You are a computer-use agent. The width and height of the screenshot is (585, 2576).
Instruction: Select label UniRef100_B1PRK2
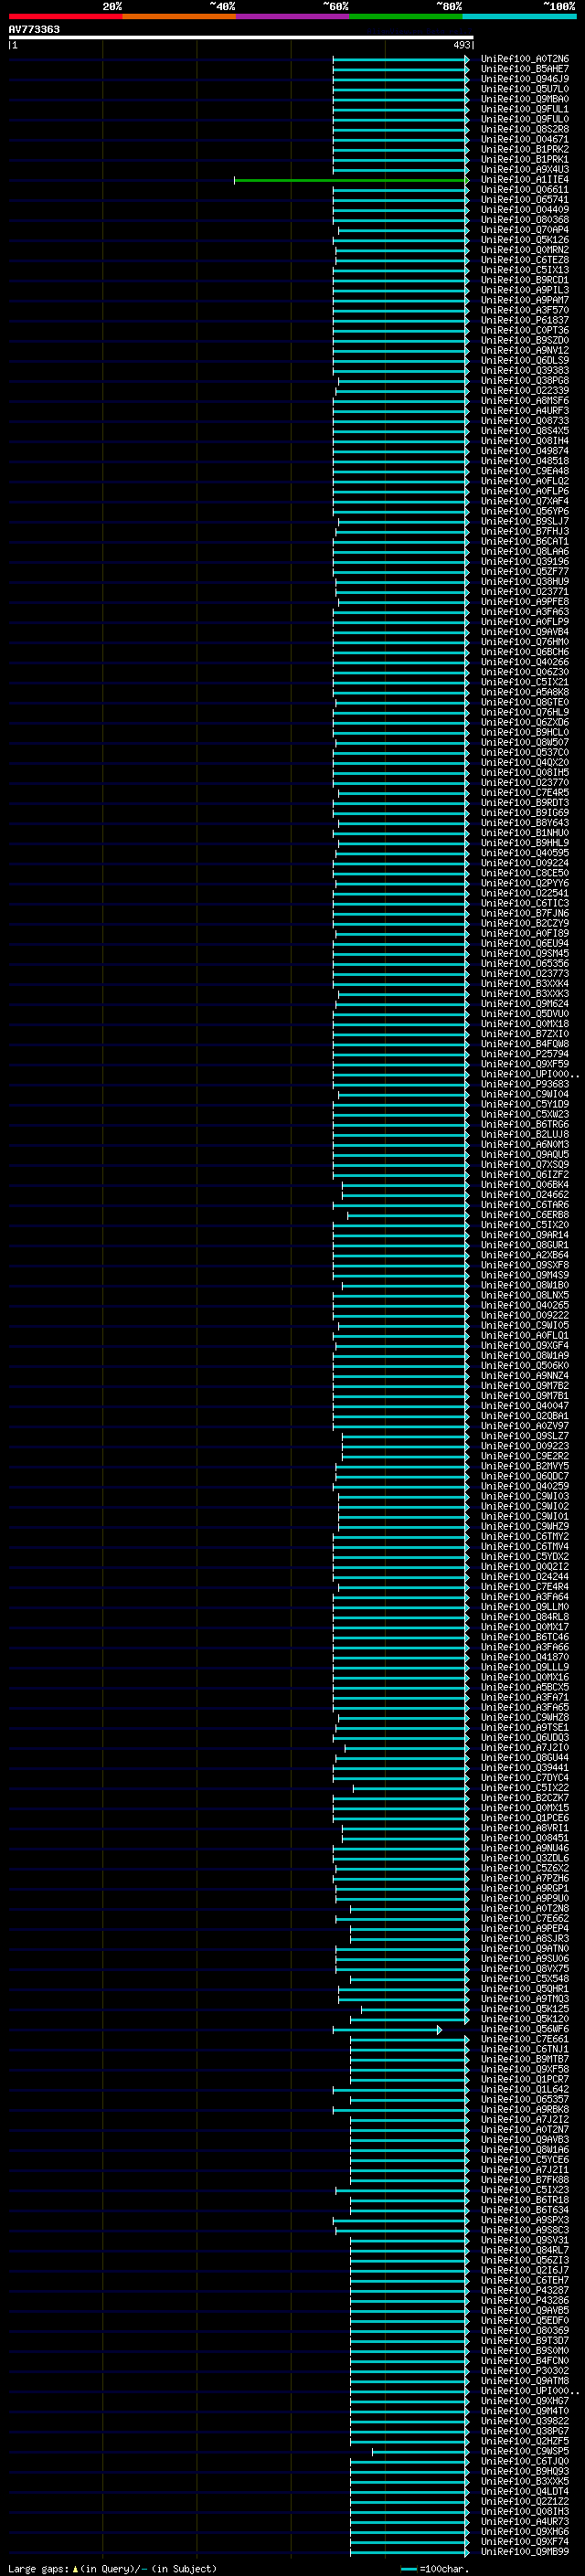(x=524, y=149)
